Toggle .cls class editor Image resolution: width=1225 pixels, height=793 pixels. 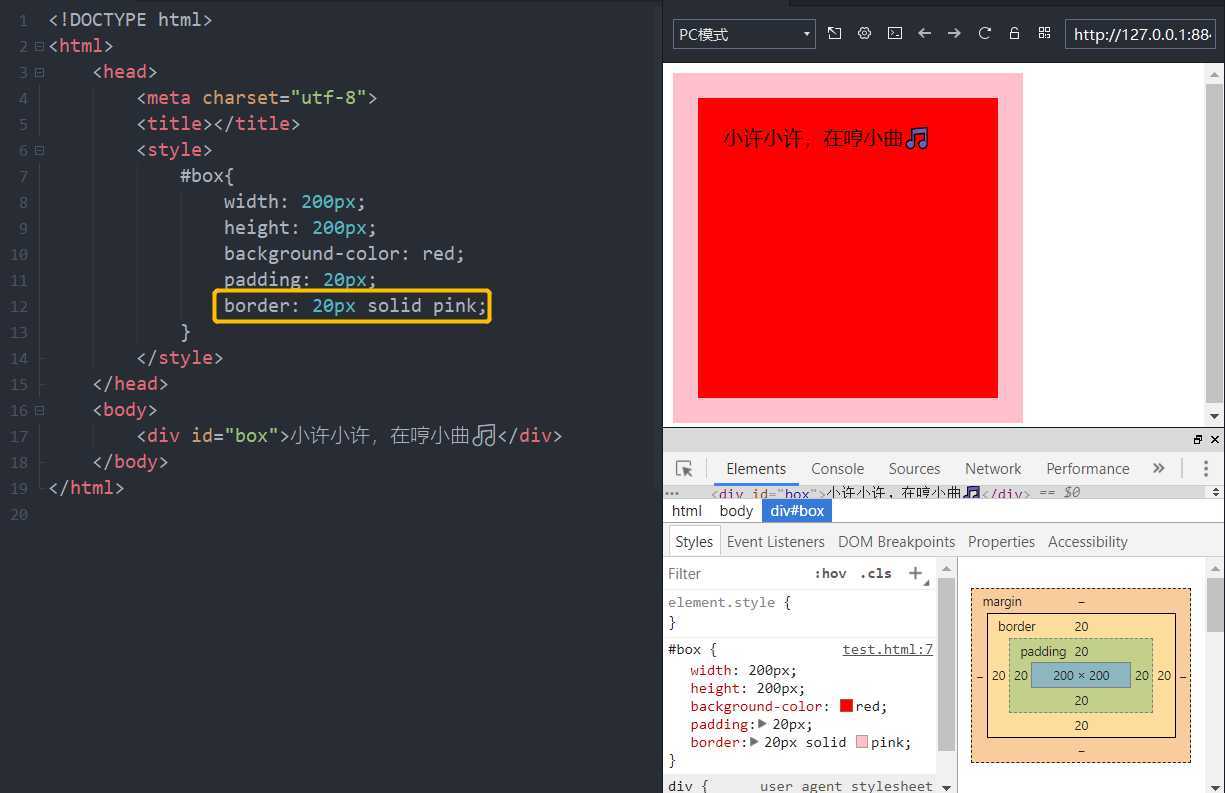[x=876, y=573]
